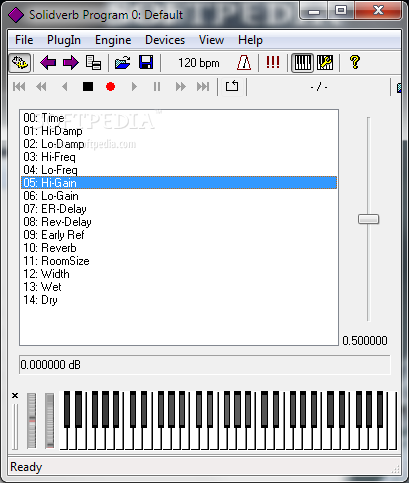The height and width of the screenshot is (483, 409).
Task: Skip to beginning in transport bar
Action: (x=19, y=87)
